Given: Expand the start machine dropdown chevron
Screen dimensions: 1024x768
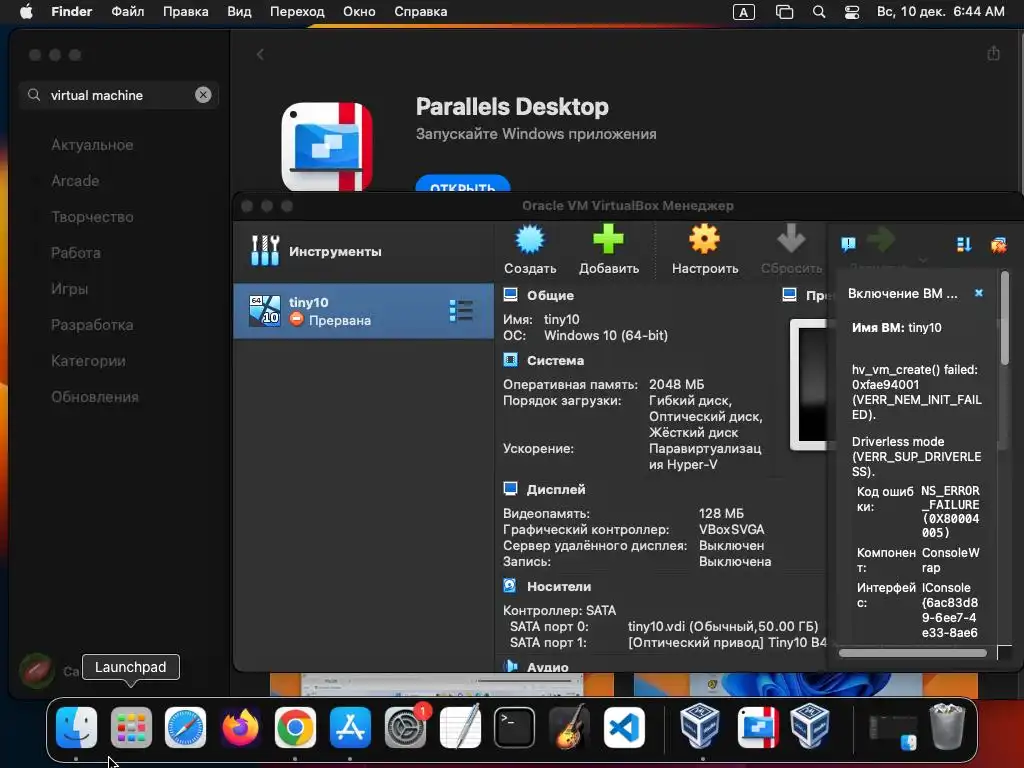Looking at the screenshot, I should tap(922, 260).
